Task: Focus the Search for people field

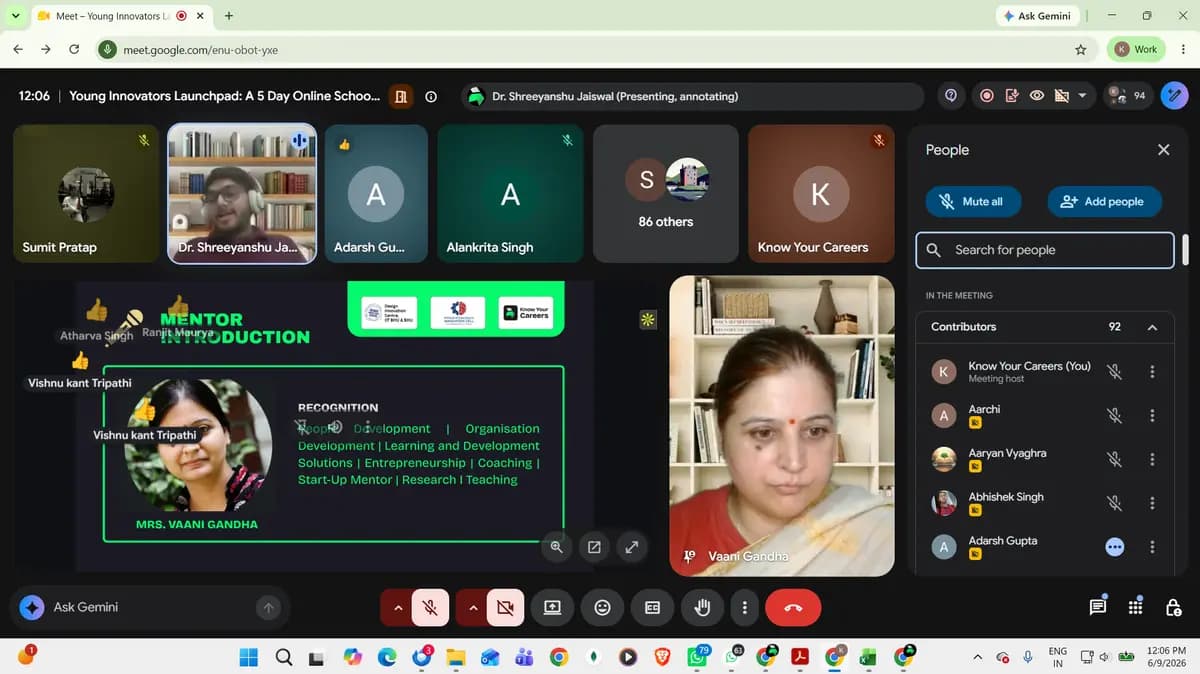Action: coord(1045,250)
